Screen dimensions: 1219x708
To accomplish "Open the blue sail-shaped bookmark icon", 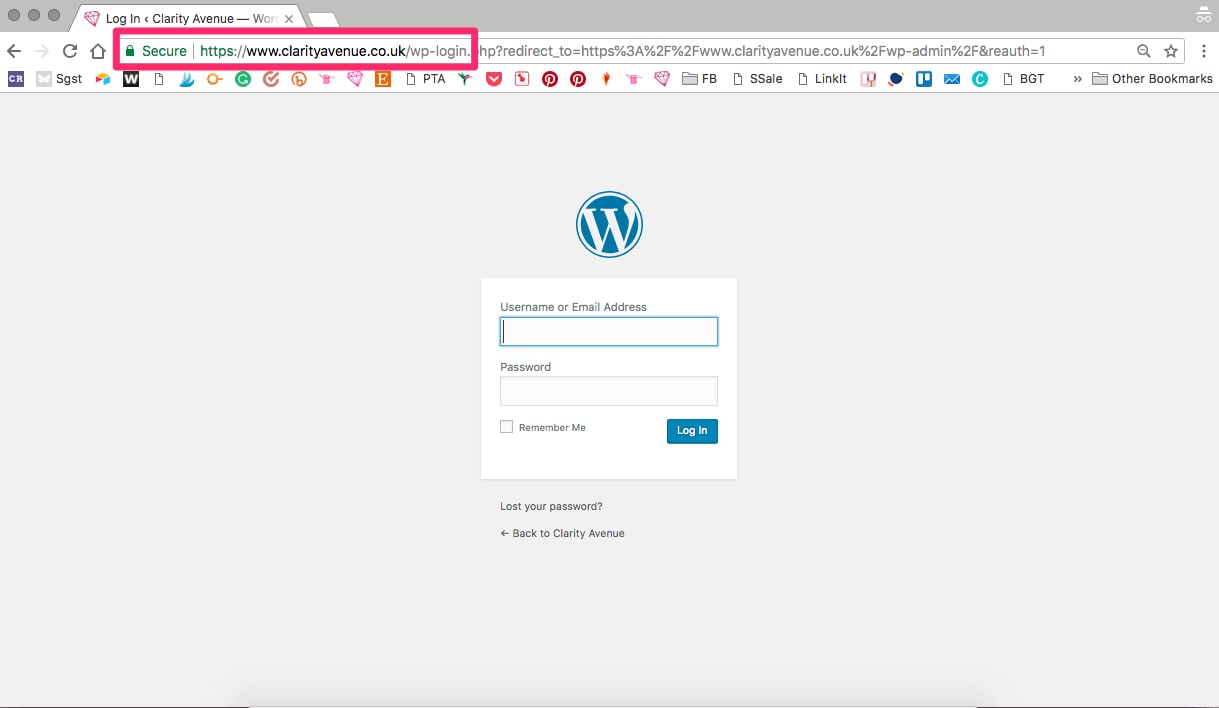I will point(186,79).
